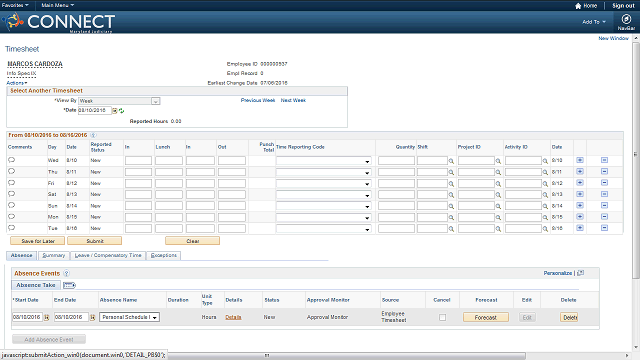Open comment bubble for Wed 8/10 row
Screen dimensions: 640x360
(x=11, y=160)
